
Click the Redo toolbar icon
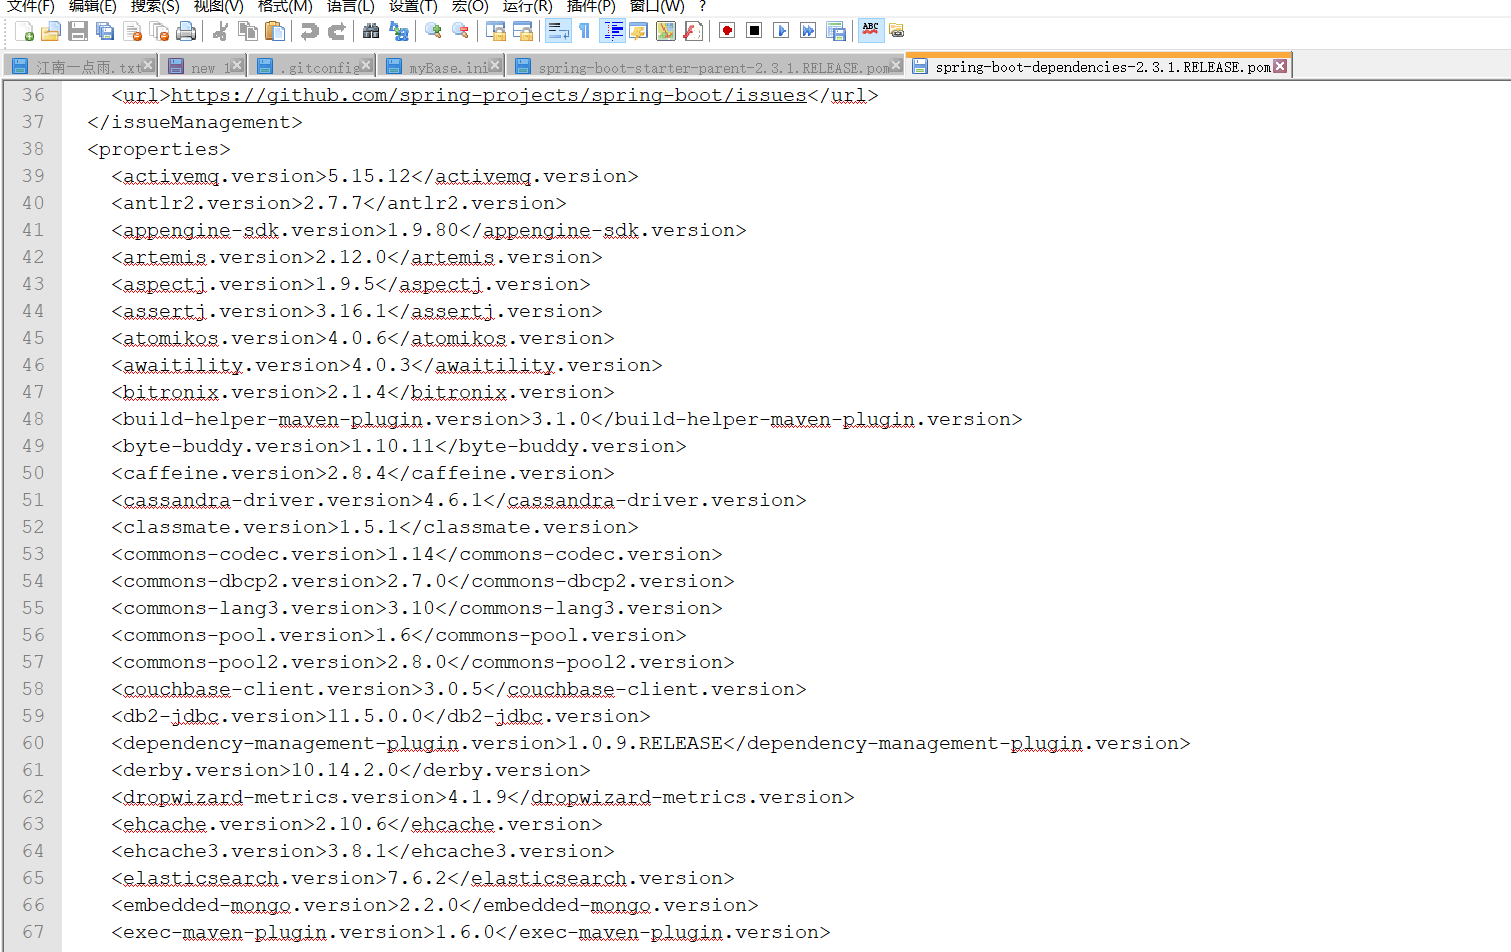tap(337, 31)
